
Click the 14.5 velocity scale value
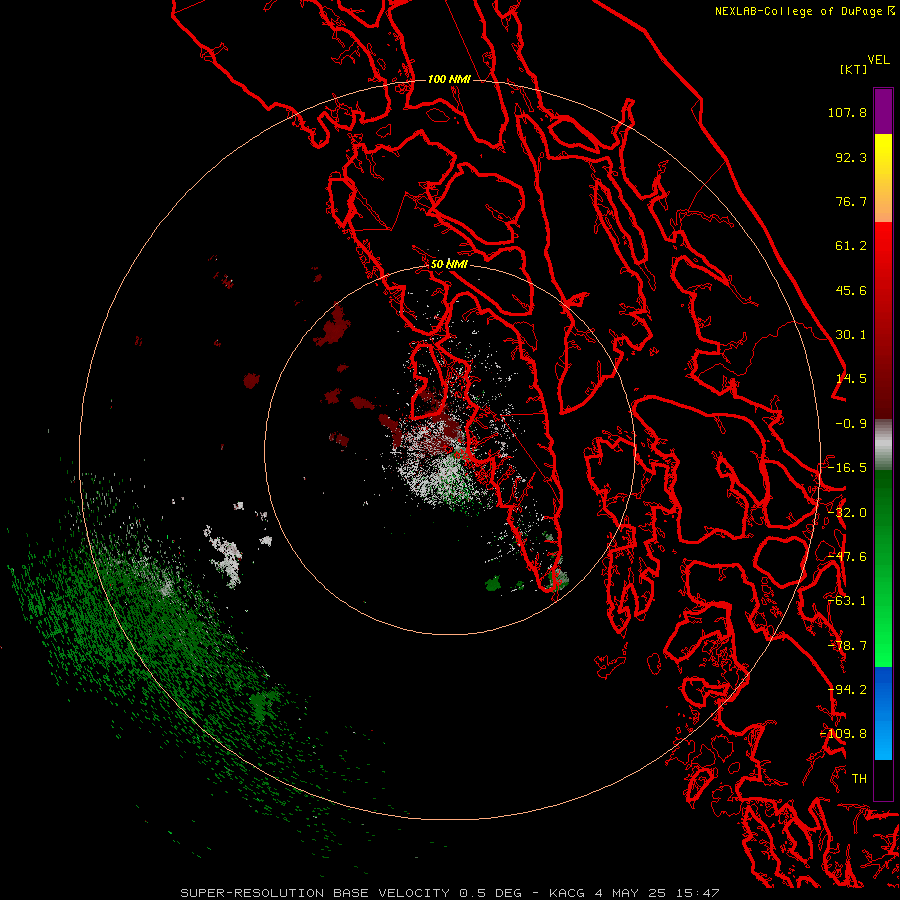(x=851, y=379)
